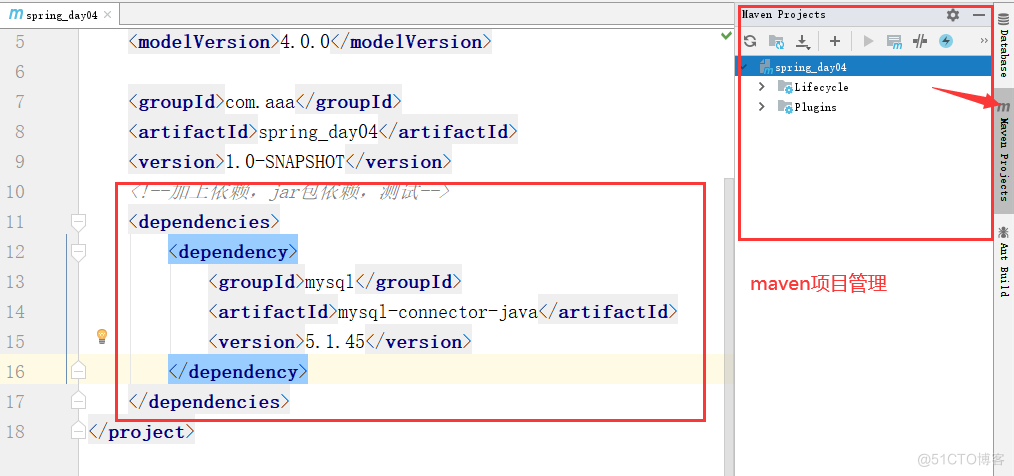Click the green inspection checkmark in editor

726,36
